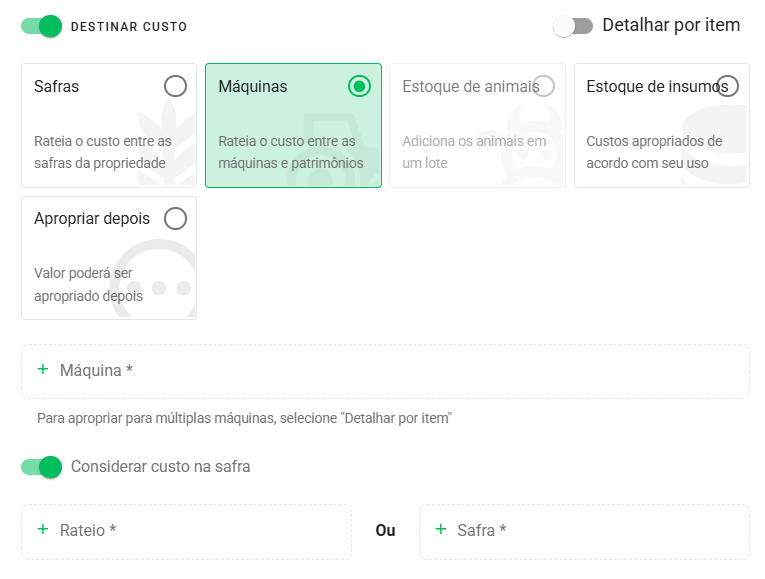Click the Destinar Custo label

click(129, 27)
